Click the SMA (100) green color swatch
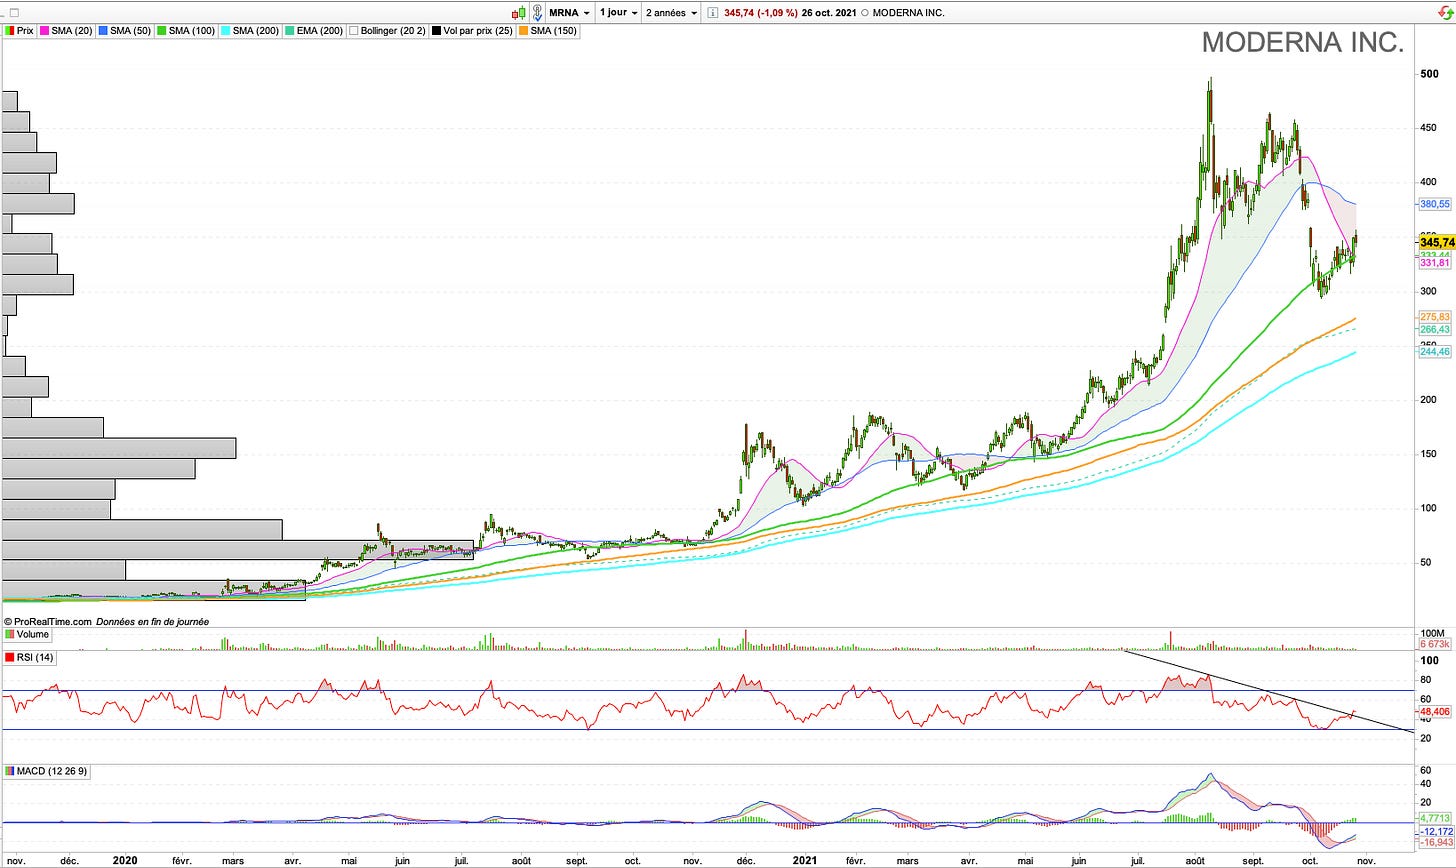The height and width of the screenshot is (868, 1456). pos(161,31)
